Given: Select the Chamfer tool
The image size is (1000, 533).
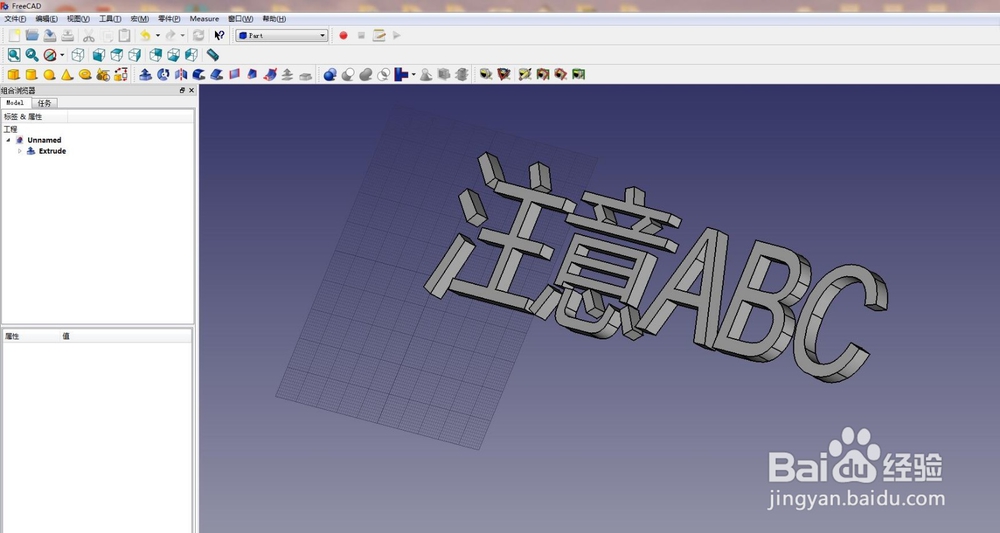Looking at the screenshot, I should (217, 75).
